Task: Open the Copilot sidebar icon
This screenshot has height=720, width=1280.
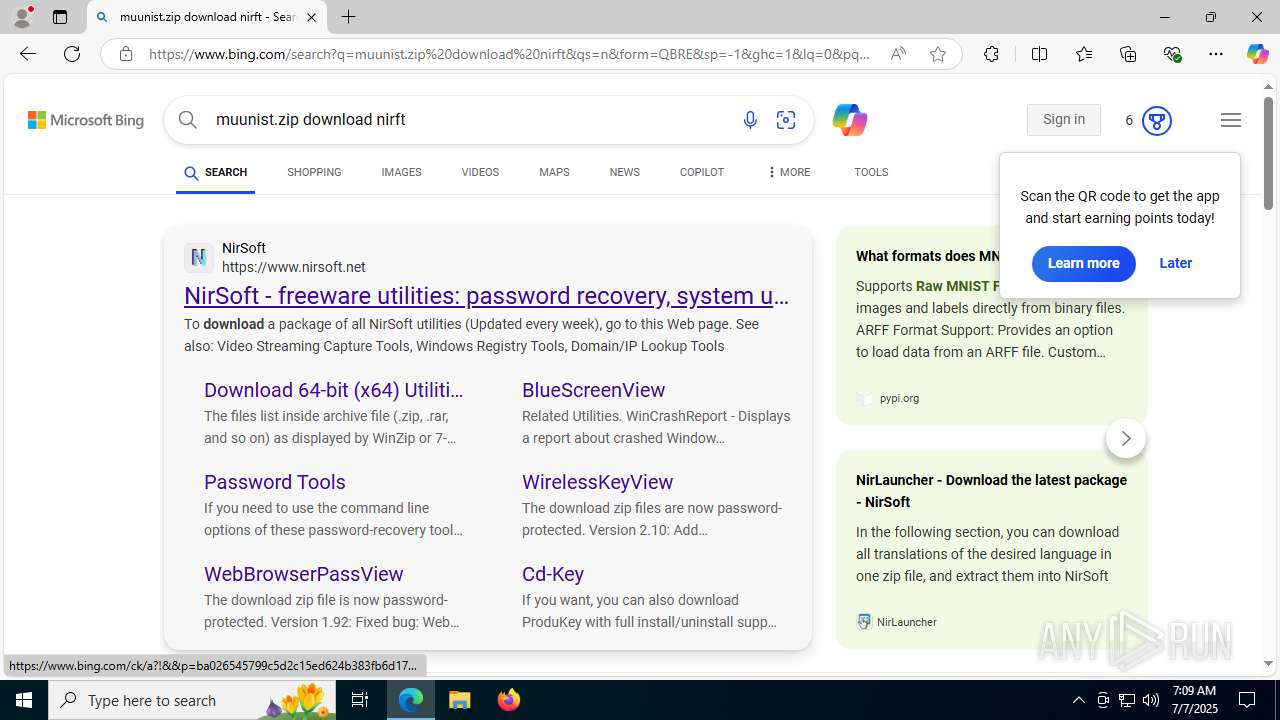Action: click(1257, 54)
